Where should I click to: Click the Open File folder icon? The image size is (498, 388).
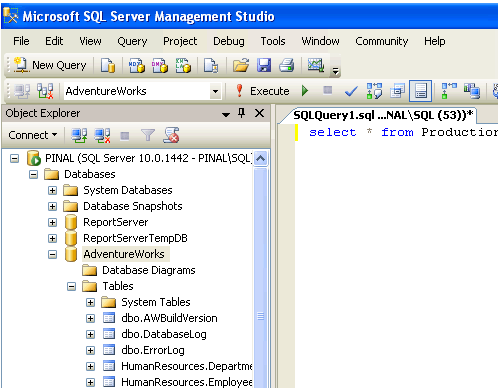pos(241,65)
